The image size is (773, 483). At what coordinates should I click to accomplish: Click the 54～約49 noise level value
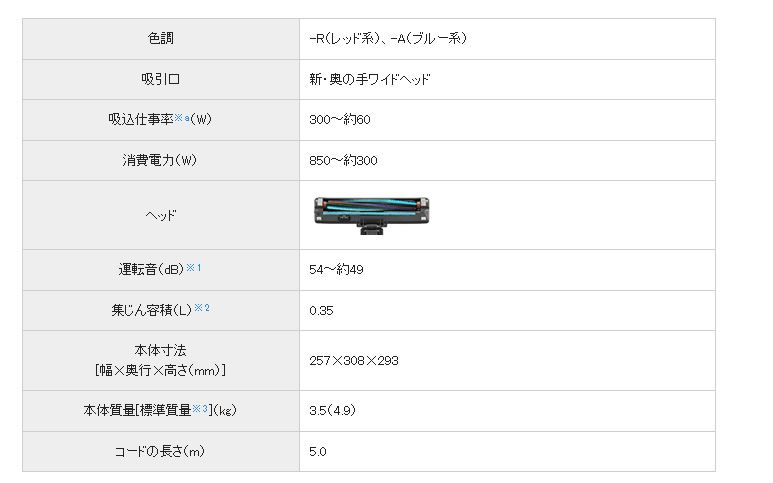[336, 270]
